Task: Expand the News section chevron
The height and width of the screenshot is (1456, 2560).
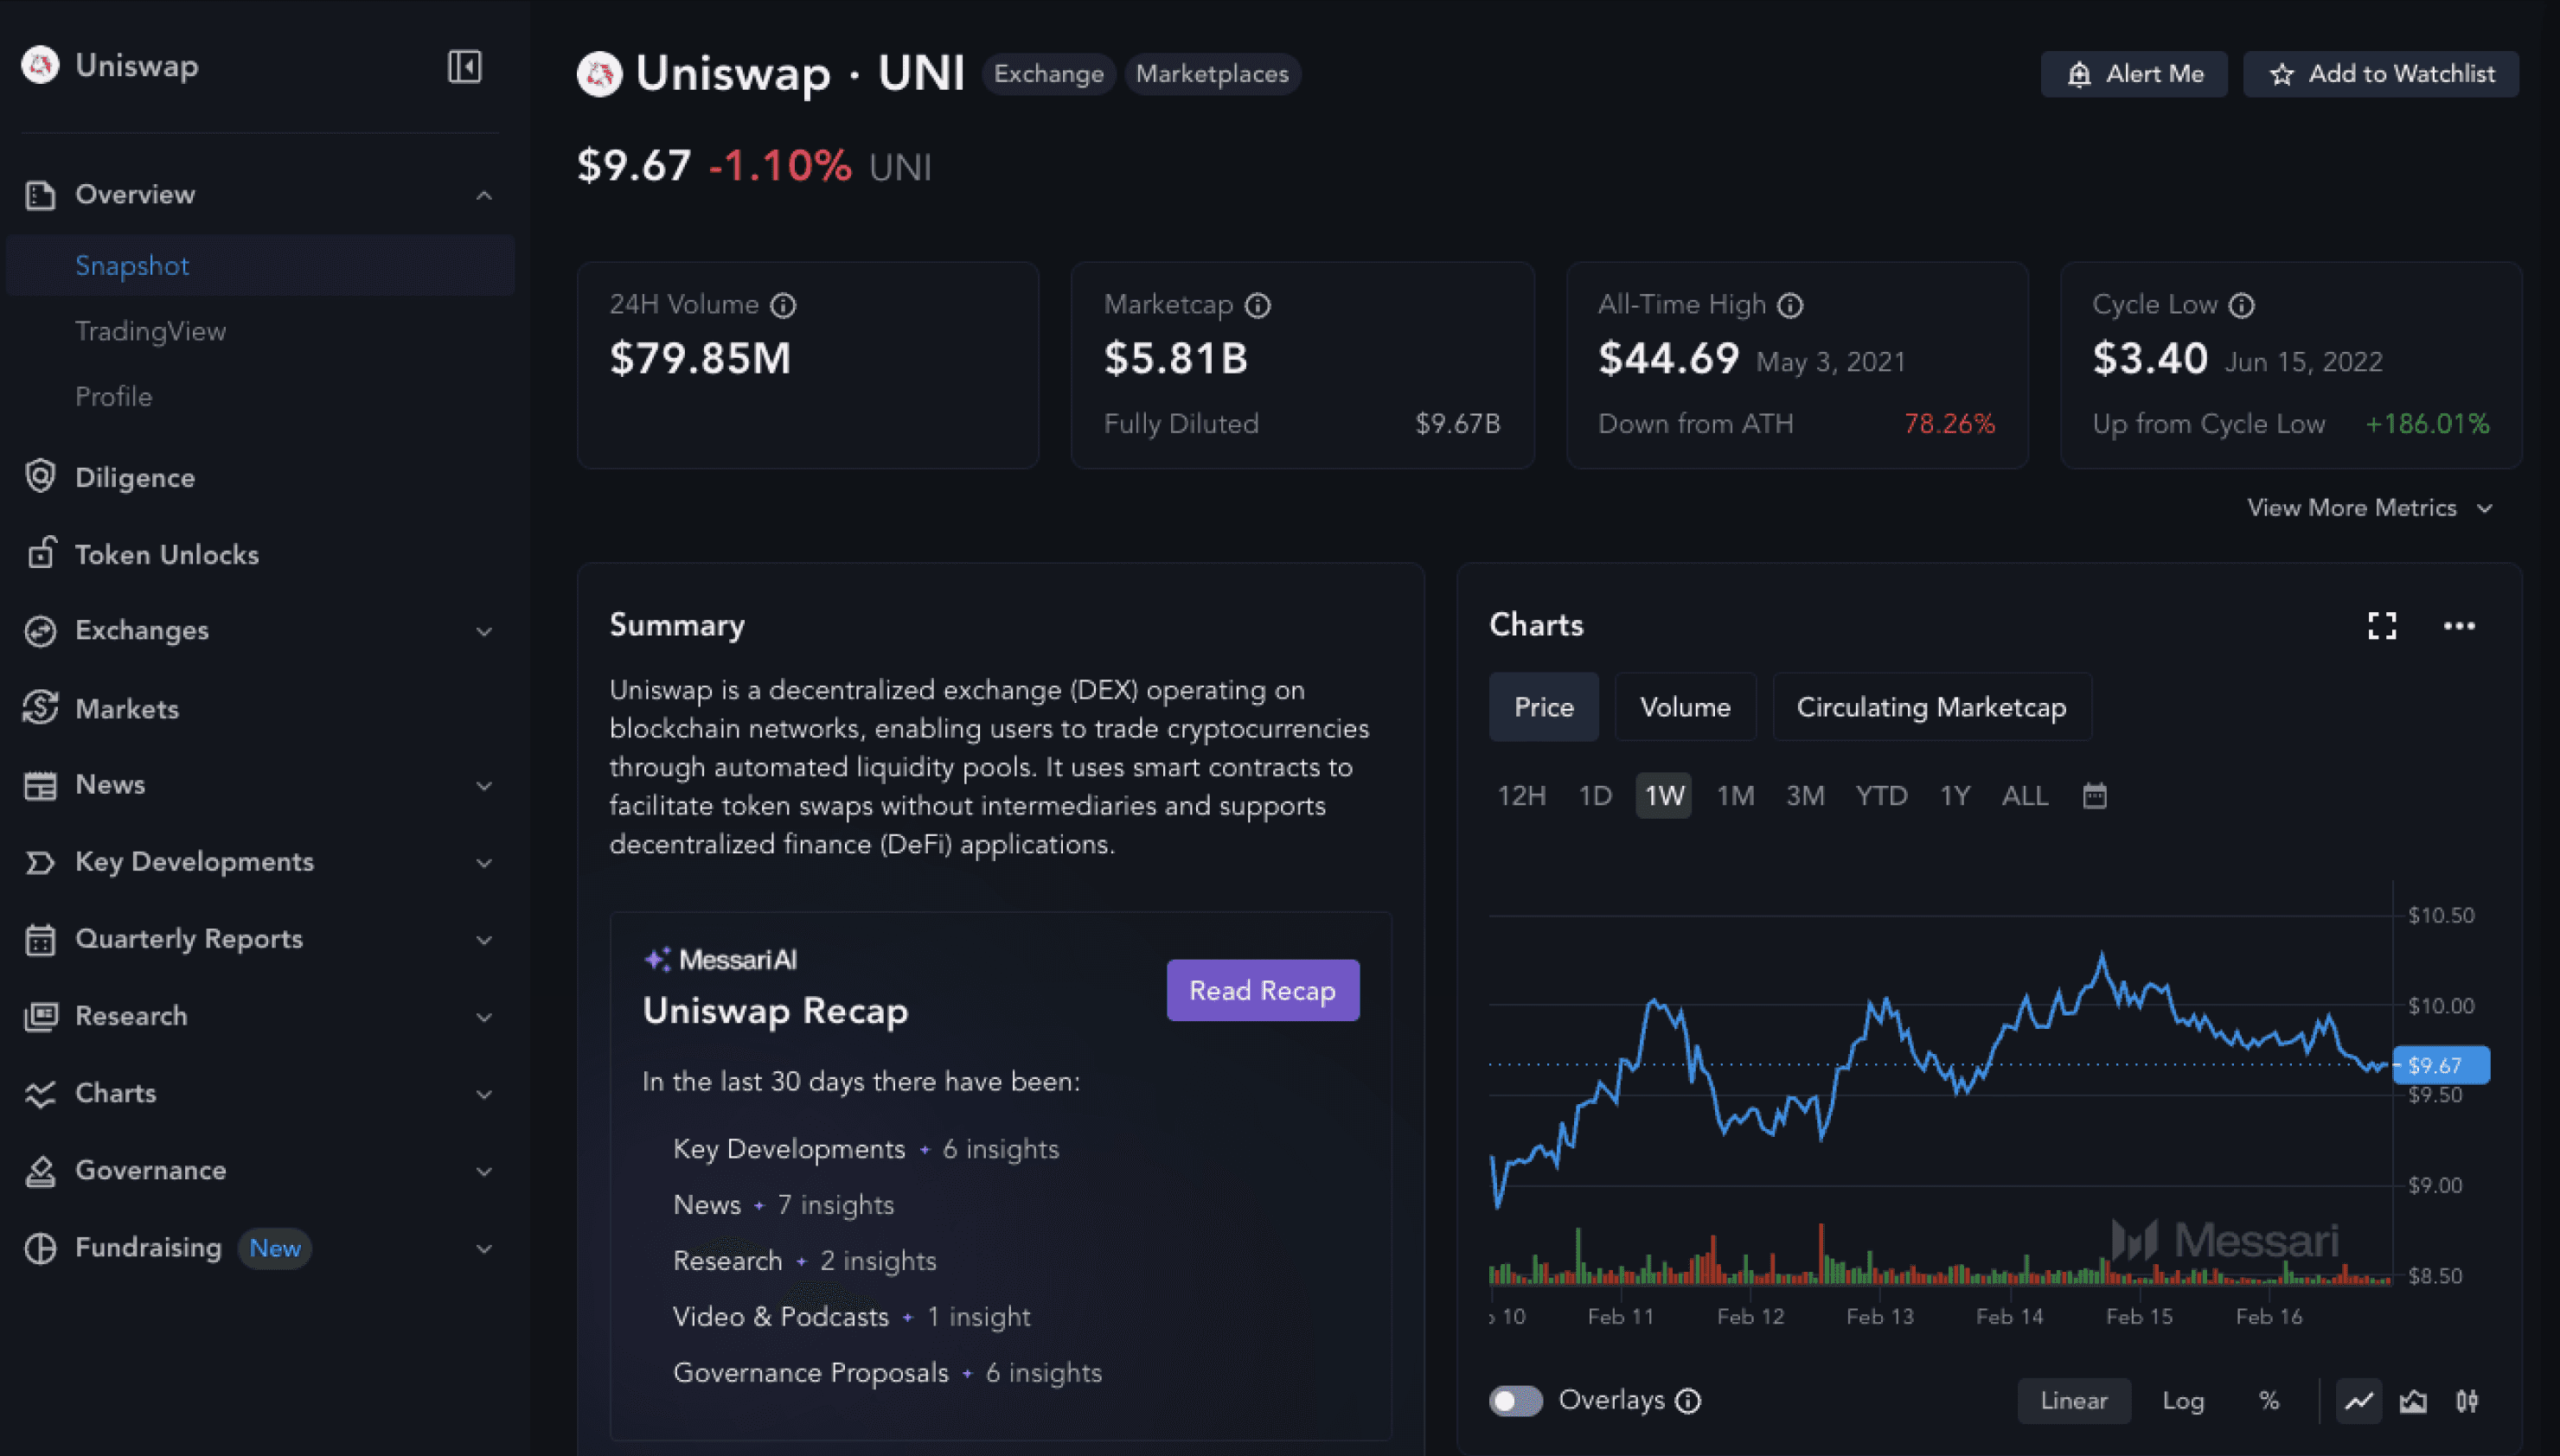Action: (x=484, y=786)
